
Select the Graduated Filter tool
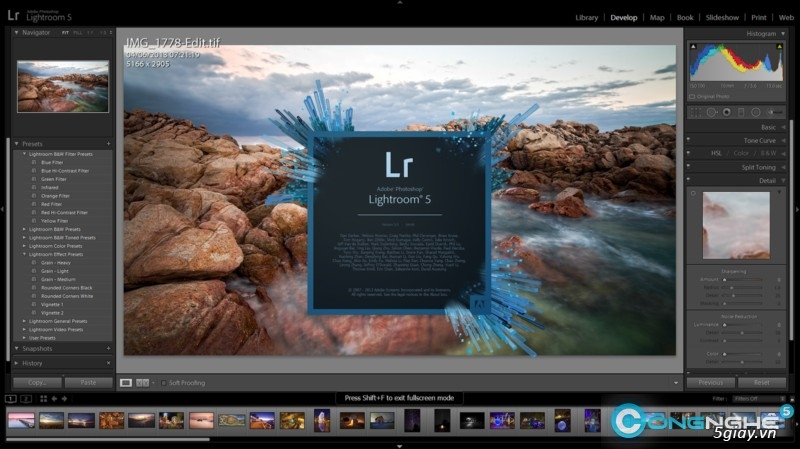point(741,112)
